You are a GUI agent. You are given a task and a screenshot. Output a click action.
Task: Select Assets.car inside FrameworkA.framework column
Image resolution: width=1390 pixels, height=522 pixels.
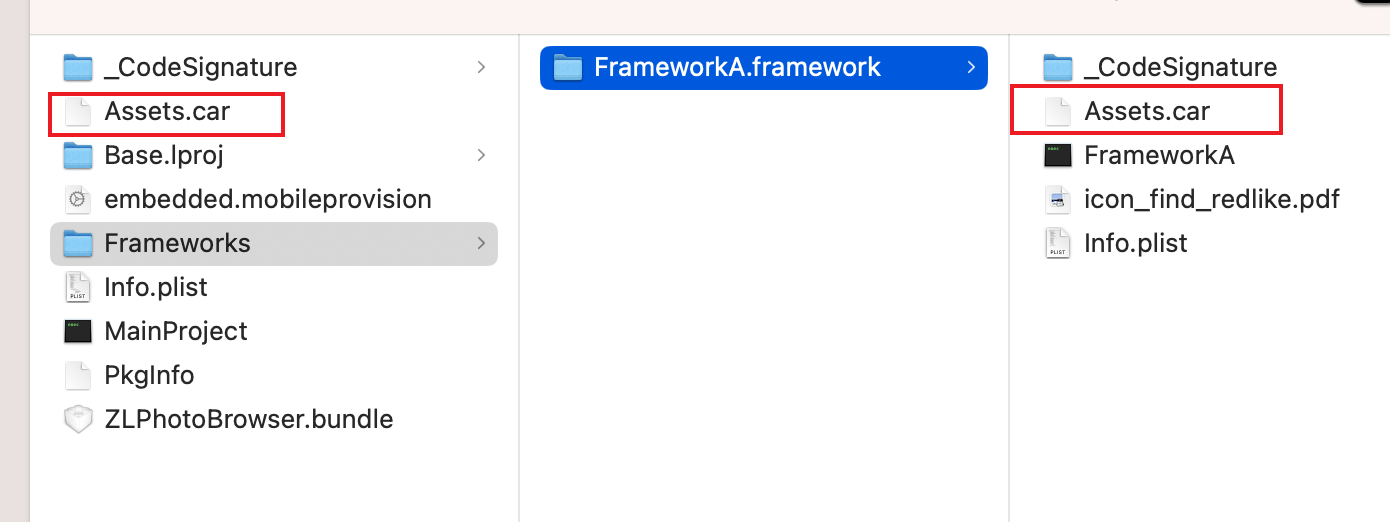point(1147,111)
